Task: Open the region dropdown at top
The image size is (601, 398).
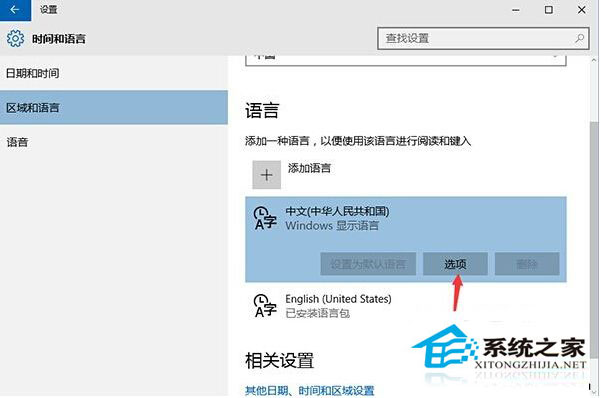Action: [x=406, y=60]
